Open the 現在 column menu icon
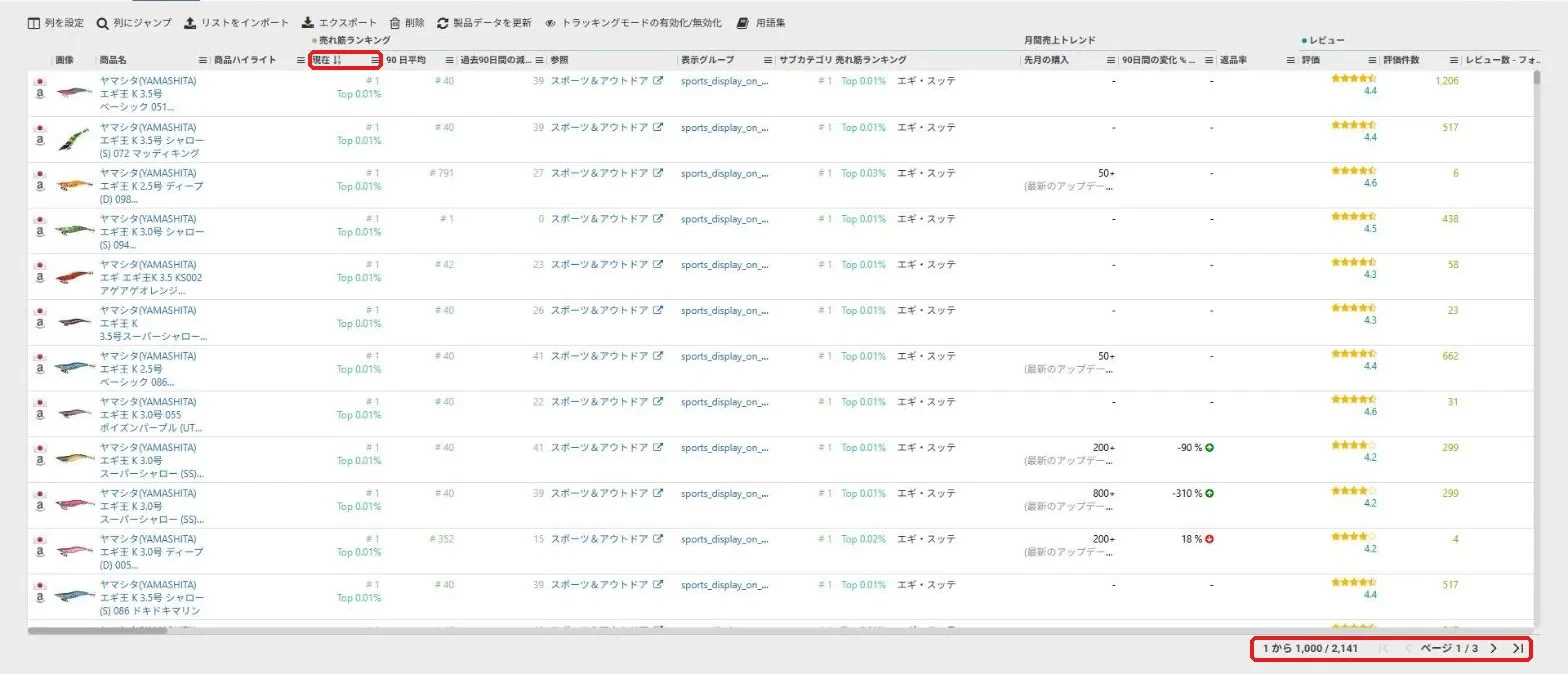Image resolution: width=1568 pixels, height=674 pixels. (x=375, y=60)
